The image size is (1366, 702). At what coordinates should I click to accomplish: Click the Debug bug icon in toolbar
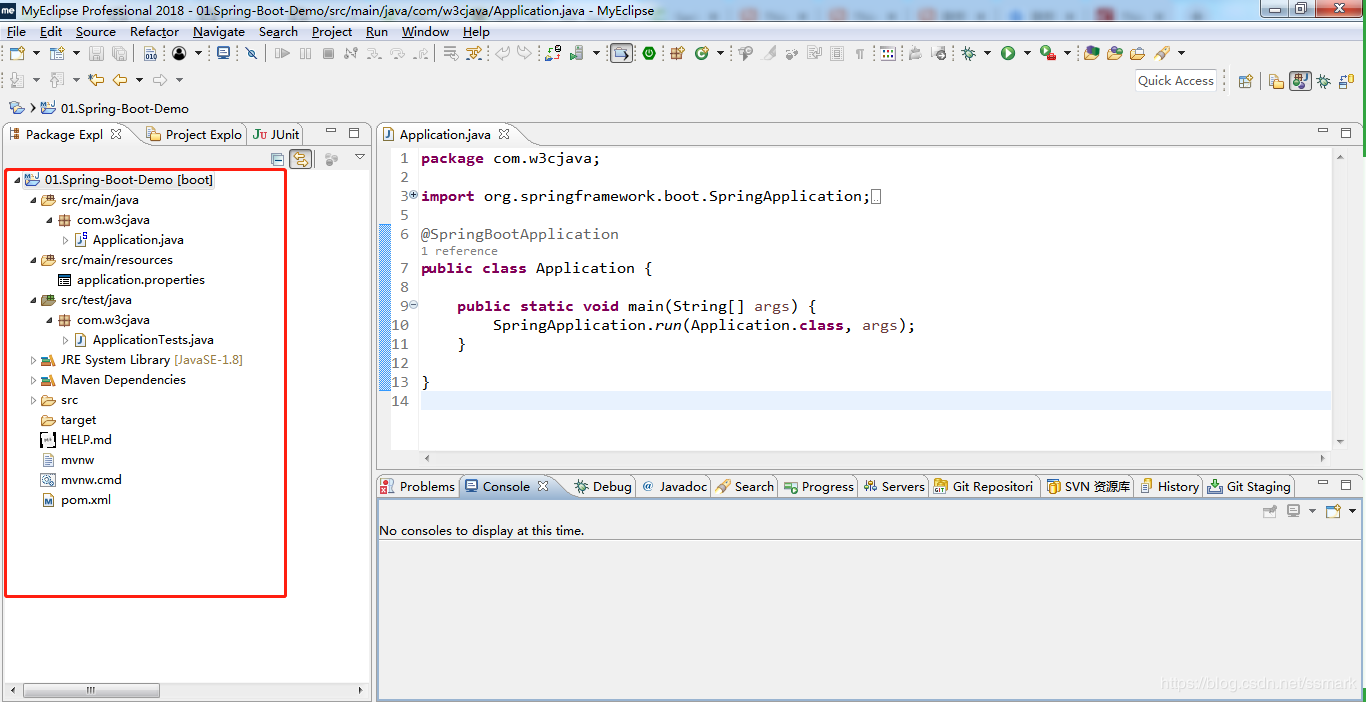tap(968, 54)
